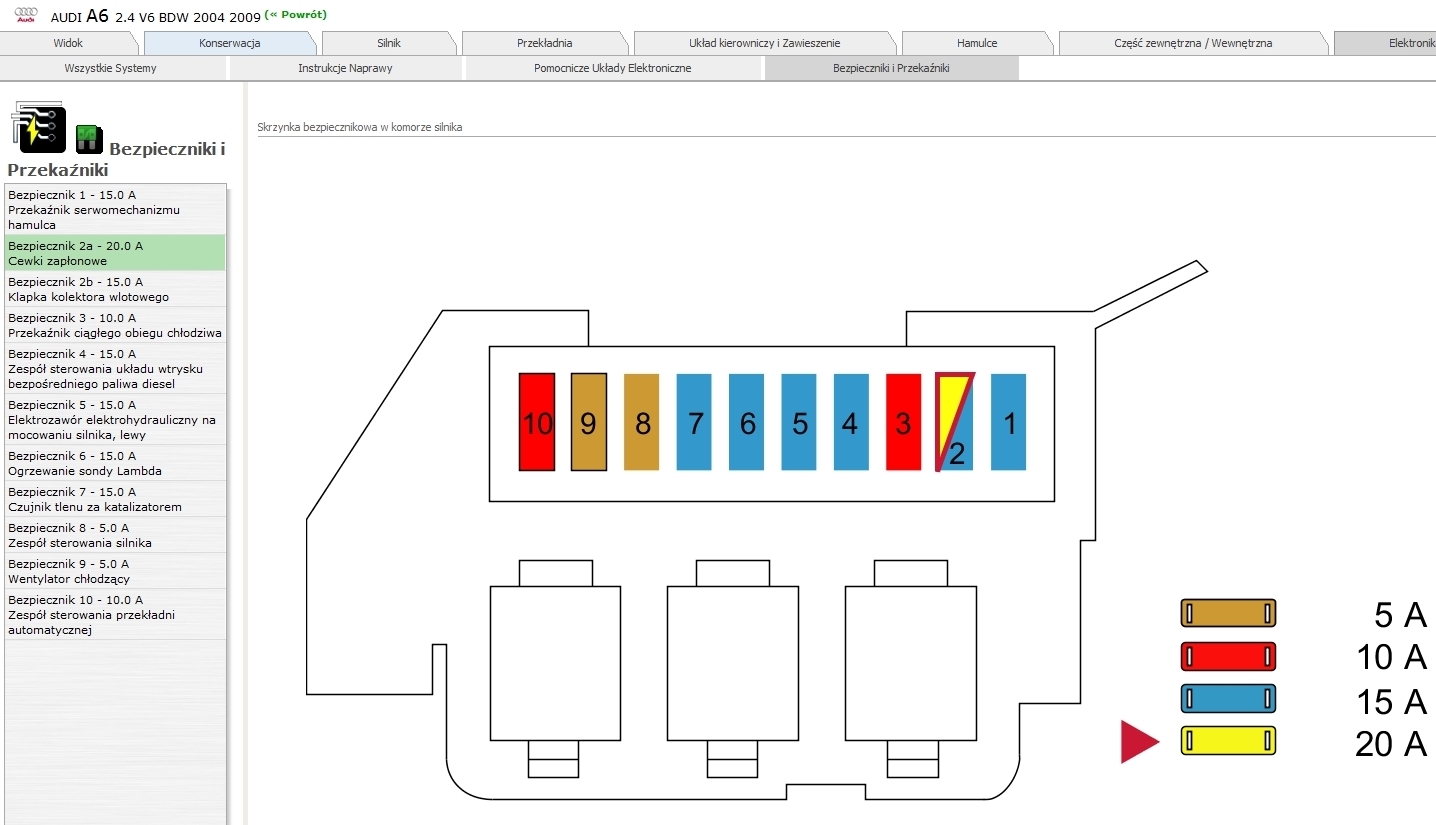
Task: Click blue fuse 7 on the diagram
Action: (694, 421)
